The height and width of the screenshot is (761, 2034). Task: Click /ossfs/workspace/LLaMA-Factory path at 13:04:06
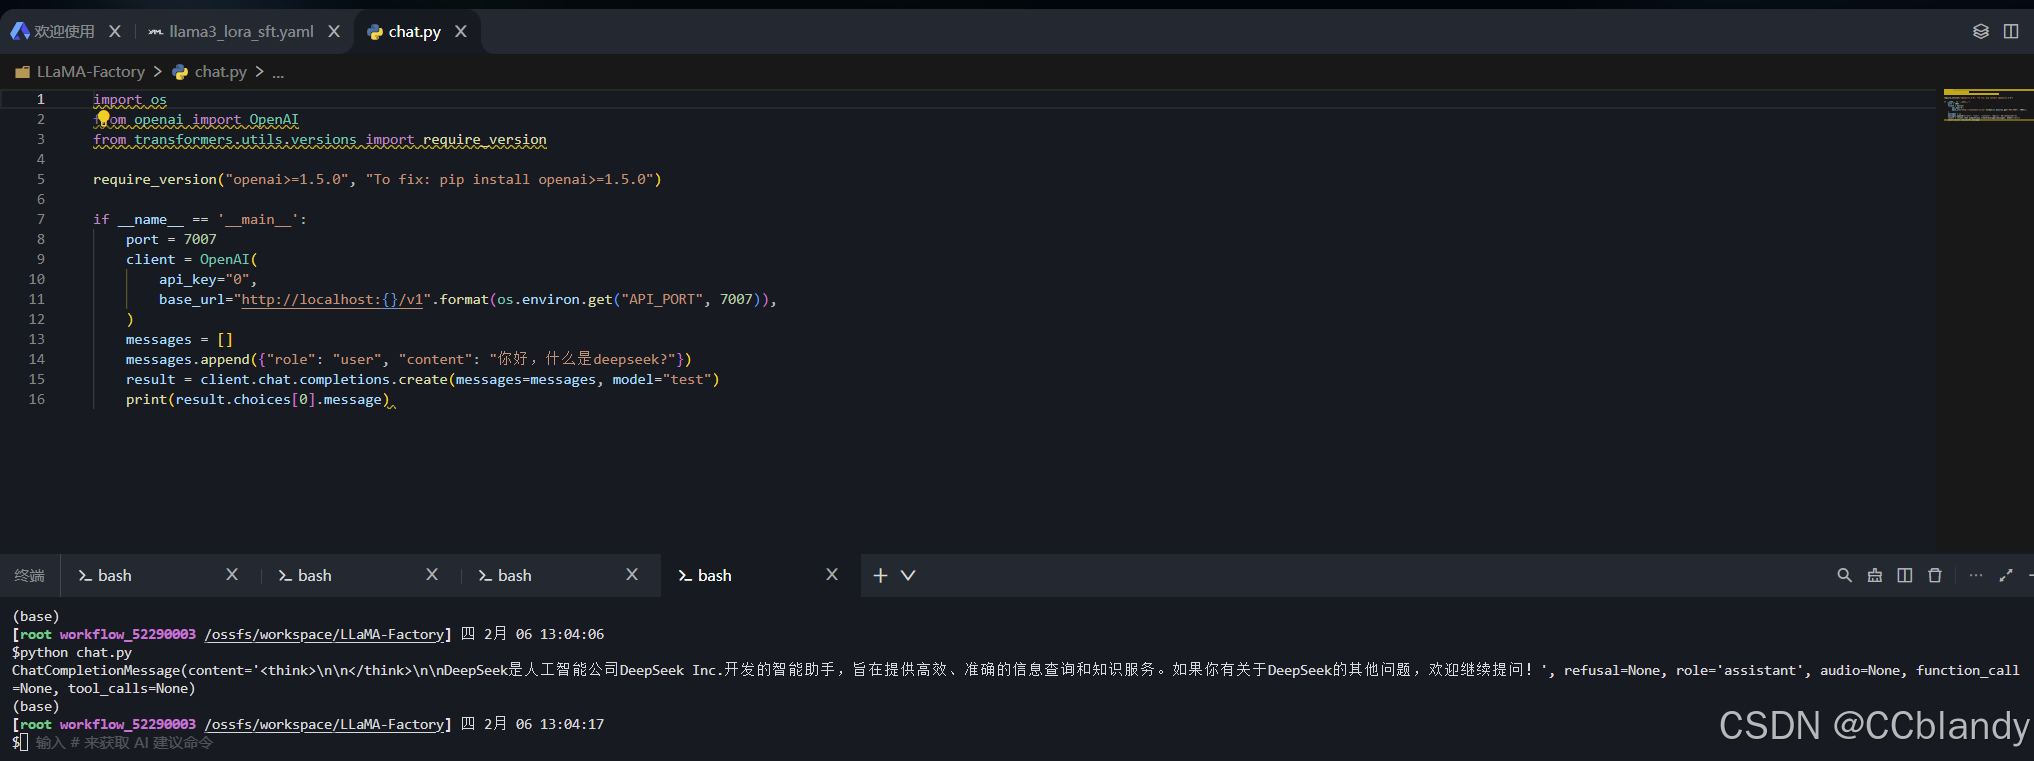(x=325, y=634)
